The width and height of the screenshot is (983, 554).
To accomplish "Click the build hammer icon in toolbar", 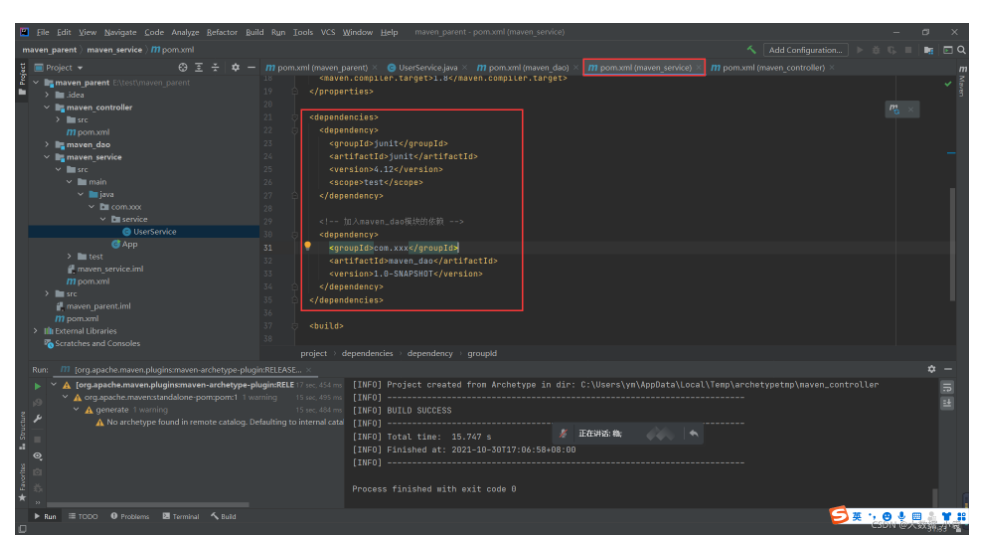I will [x=751, y=50].
